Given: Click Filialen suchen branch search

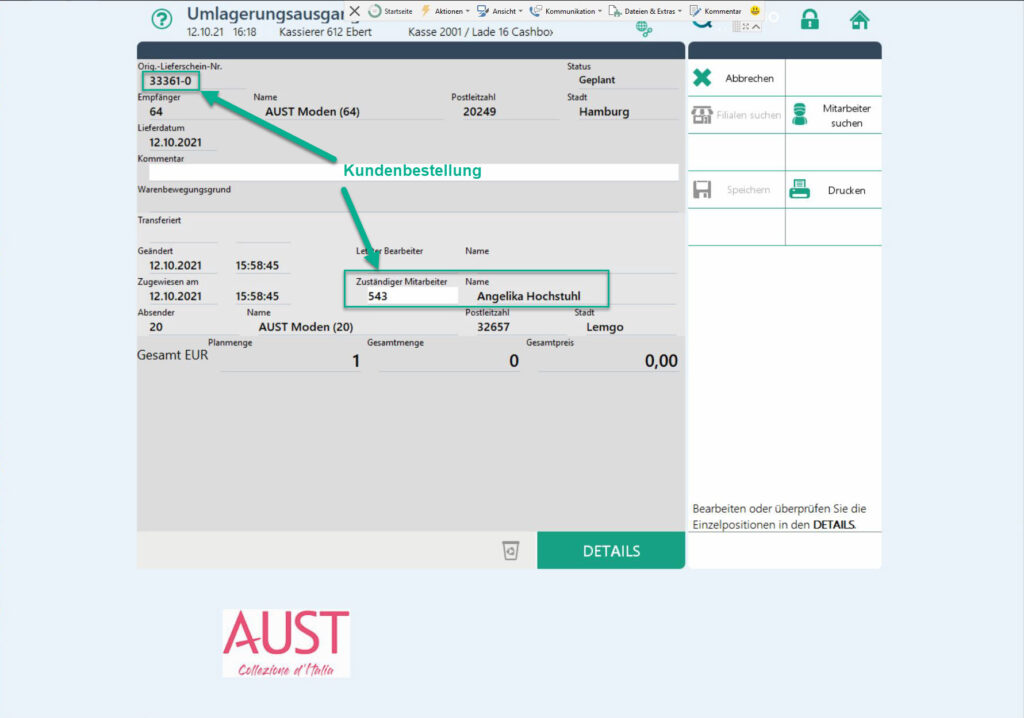Looking at the screenshot, I should [736, 115].
